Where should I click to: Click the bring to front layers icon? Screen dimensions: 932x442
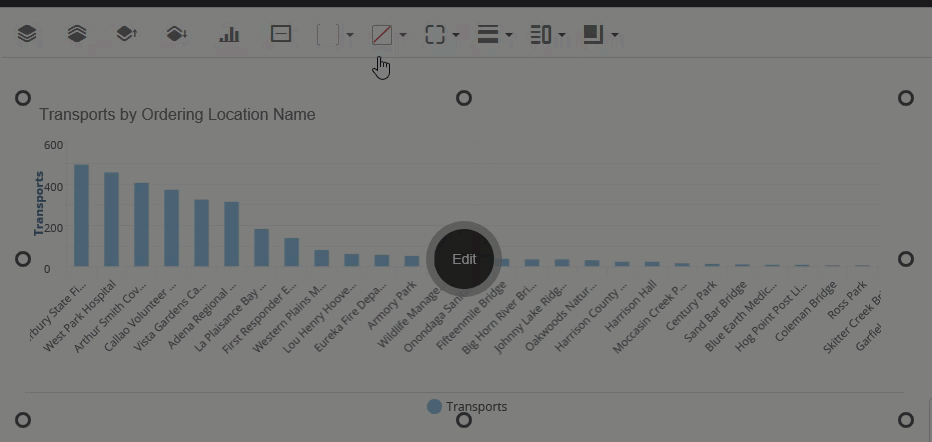pyautogui.click(x=27, y=35)
